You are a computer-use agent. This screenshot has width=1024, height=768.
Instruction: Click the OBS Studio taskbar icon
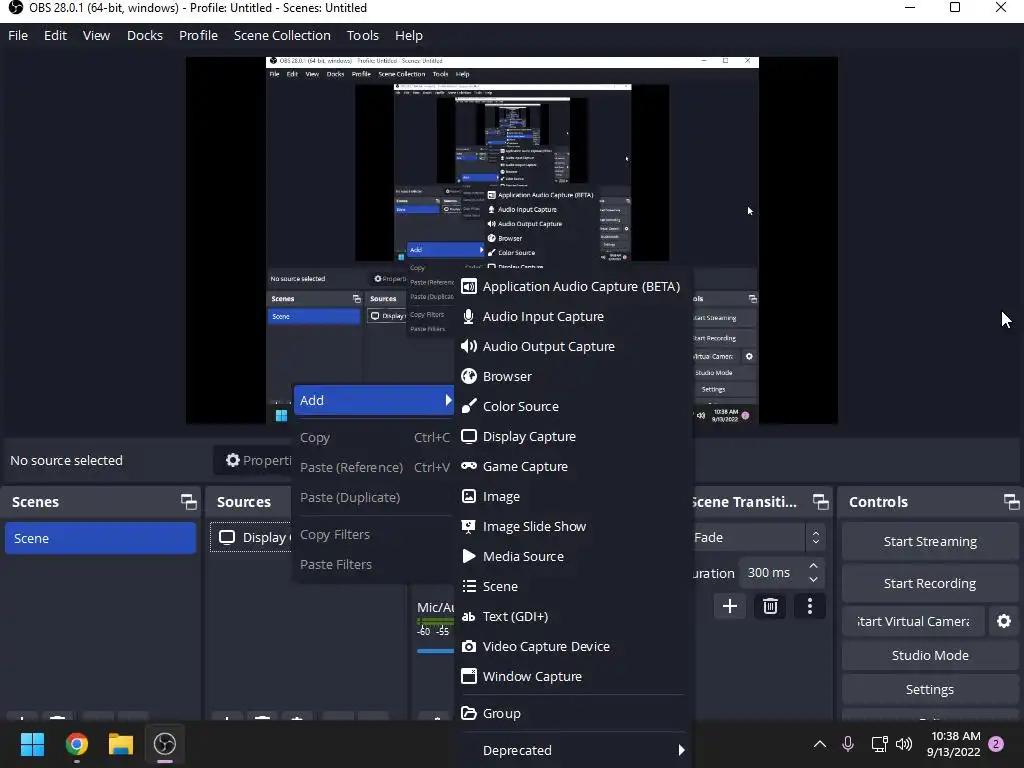coord(165,744)
